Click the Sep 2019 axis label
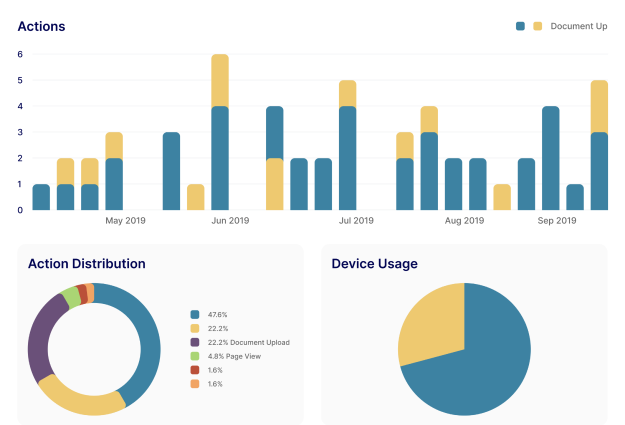Viewport: 625px width, 425px height. click(557, 220)
